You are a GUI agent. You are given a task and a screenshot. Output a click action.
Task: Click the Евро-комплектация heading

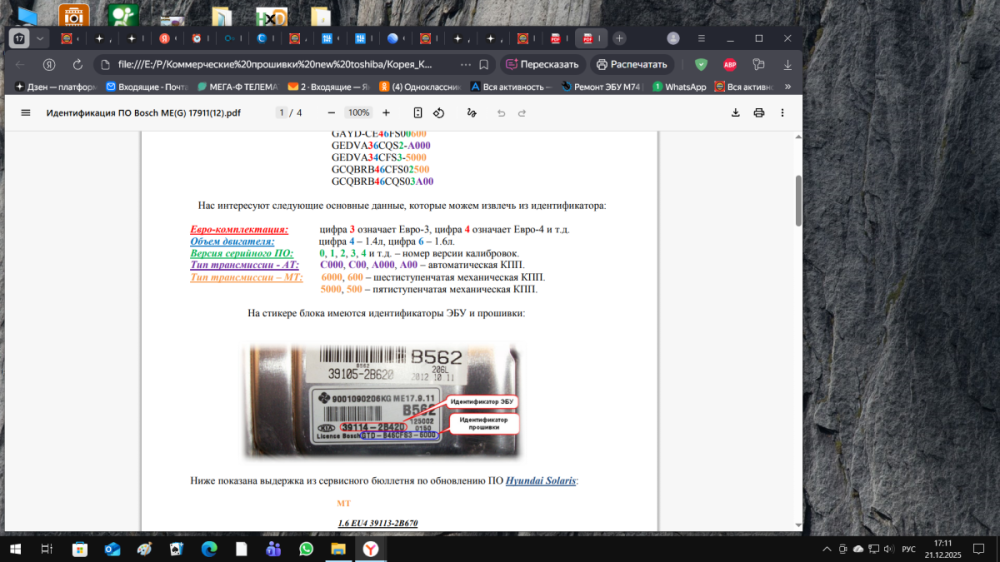pos(239,230)
